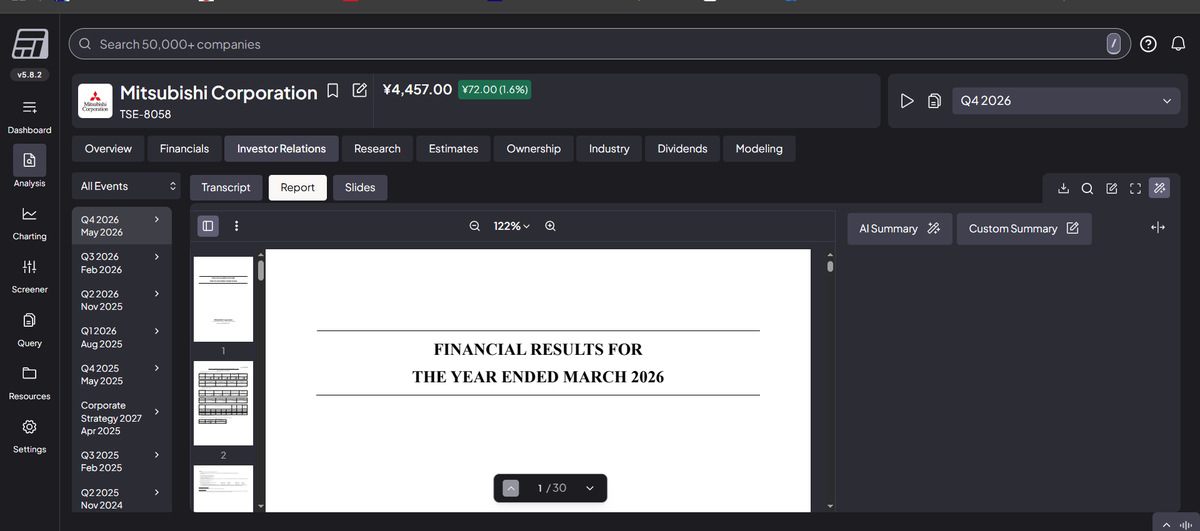Click the play icon beside quarter selector

[906, 101]
